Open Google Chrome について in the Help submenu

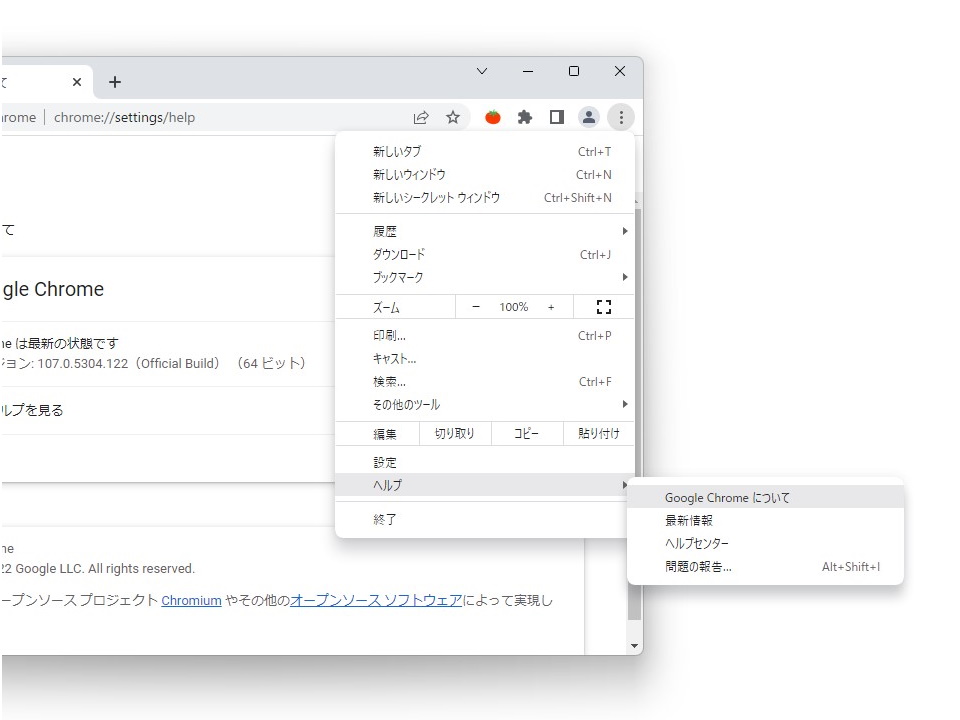(727, 497)
